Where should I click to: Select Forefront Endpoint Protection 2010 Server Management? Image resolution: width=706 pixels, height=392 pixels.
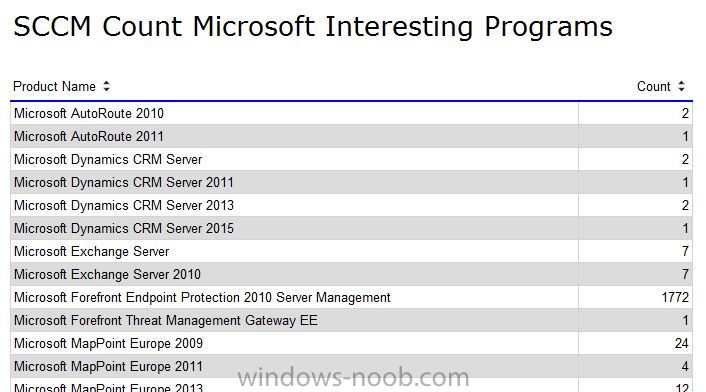[351, 297]
